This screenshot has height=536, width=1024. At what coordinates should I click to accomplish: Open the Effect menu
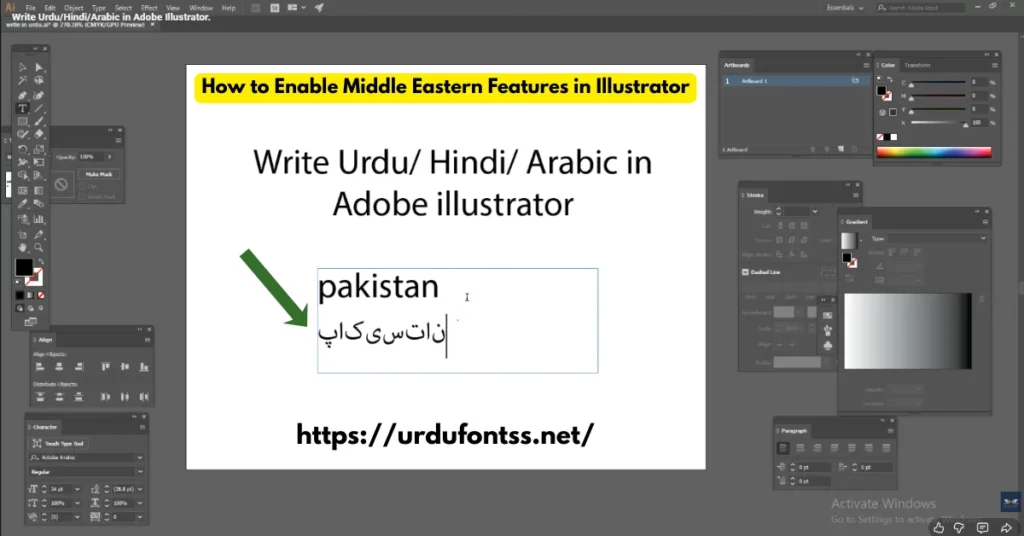[150, 8]
